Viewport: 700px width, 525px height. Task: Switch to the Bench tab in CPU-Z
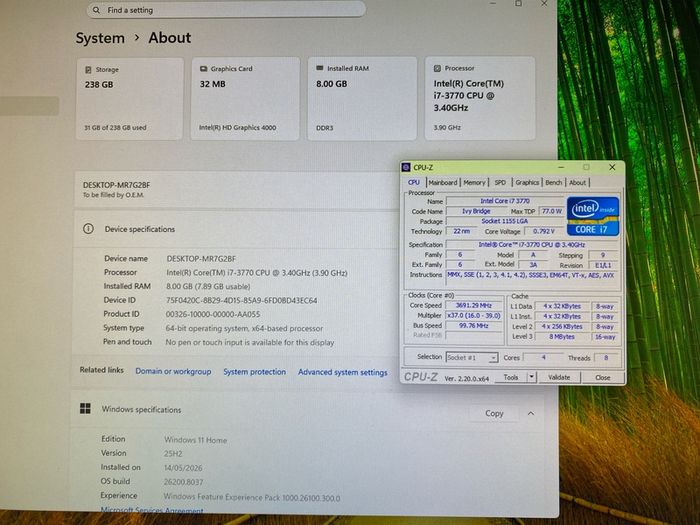click(554, 183)
